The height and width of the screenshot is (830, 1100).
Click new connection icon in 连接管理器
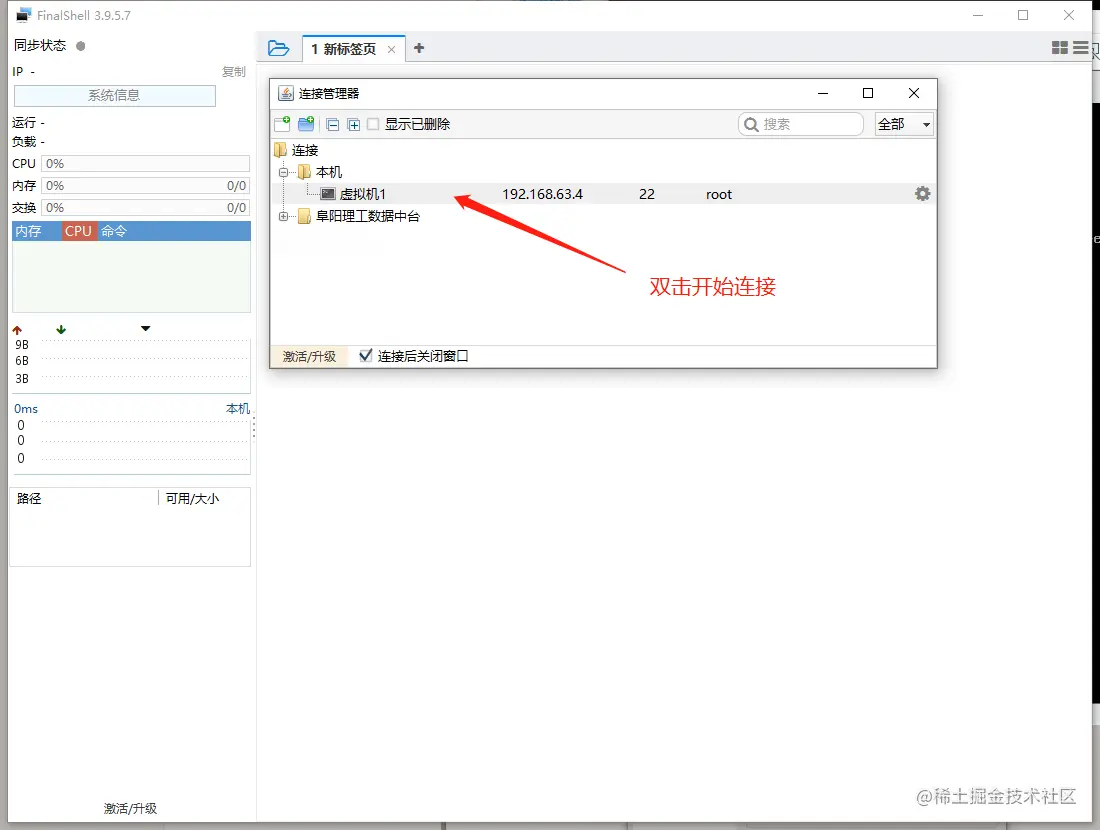(x=283, y=124)
